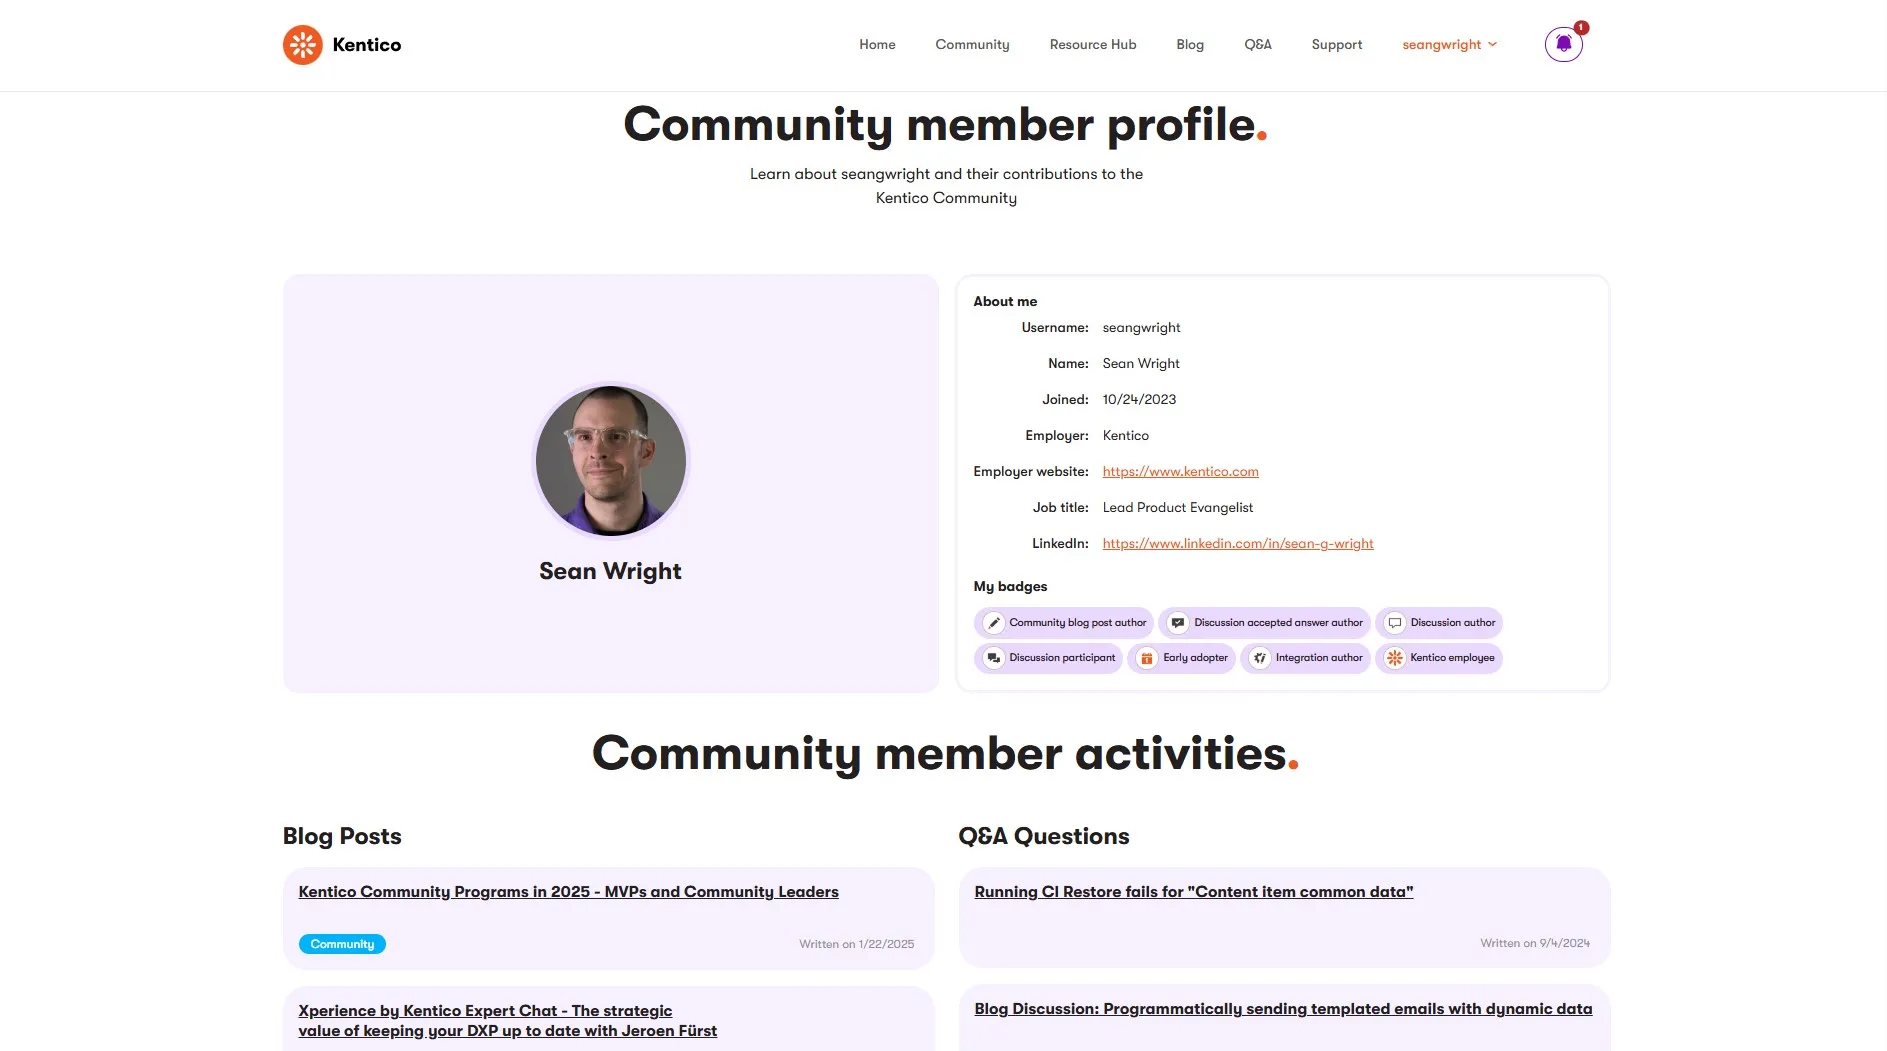Click the 'Written on 9/4/2024' date
Image resolution: width=1887 pixels, height=1051 pixels.
tap(1535, 943)
